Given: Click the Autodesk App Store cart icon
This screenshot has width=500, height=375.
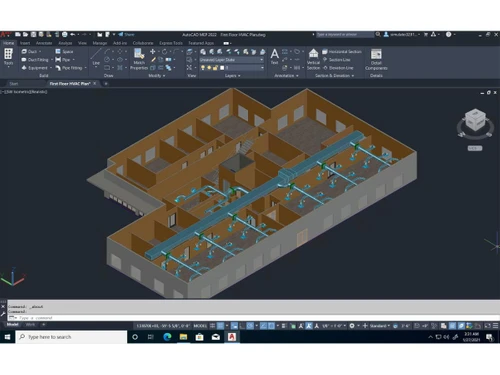Looking at the screenshot, I should 426,34.
